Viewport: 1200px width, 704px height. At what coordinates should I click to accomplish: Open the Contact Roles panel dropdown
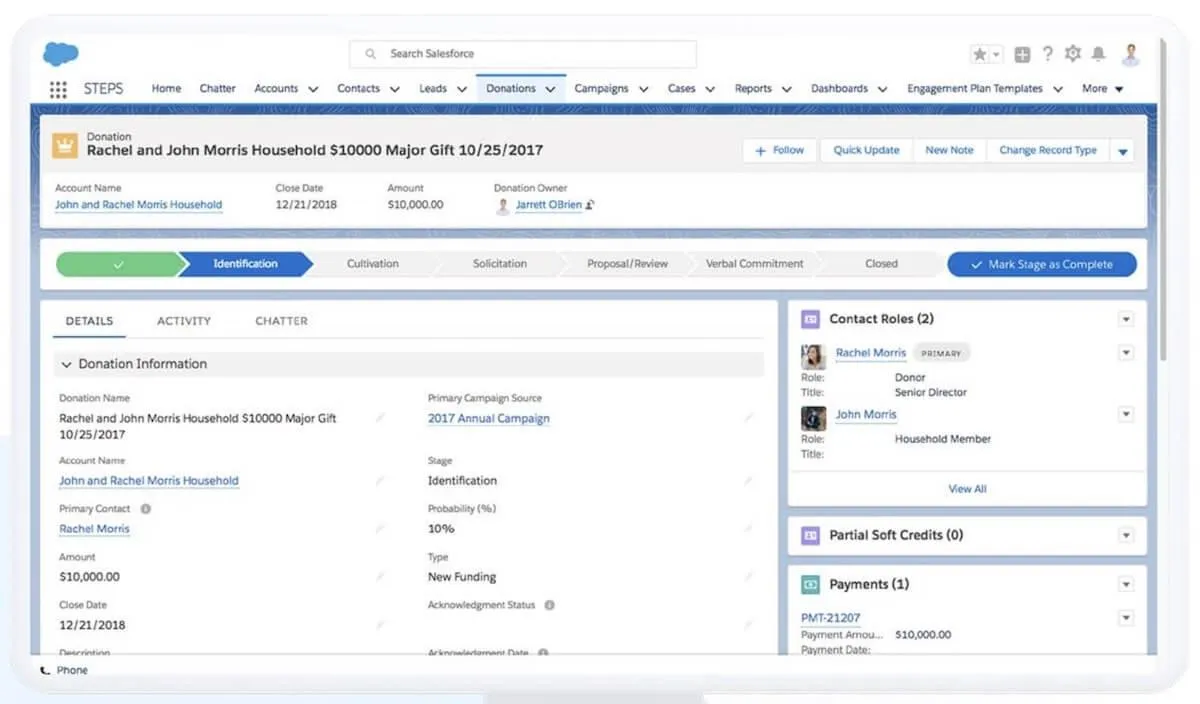click(1126, 319)
